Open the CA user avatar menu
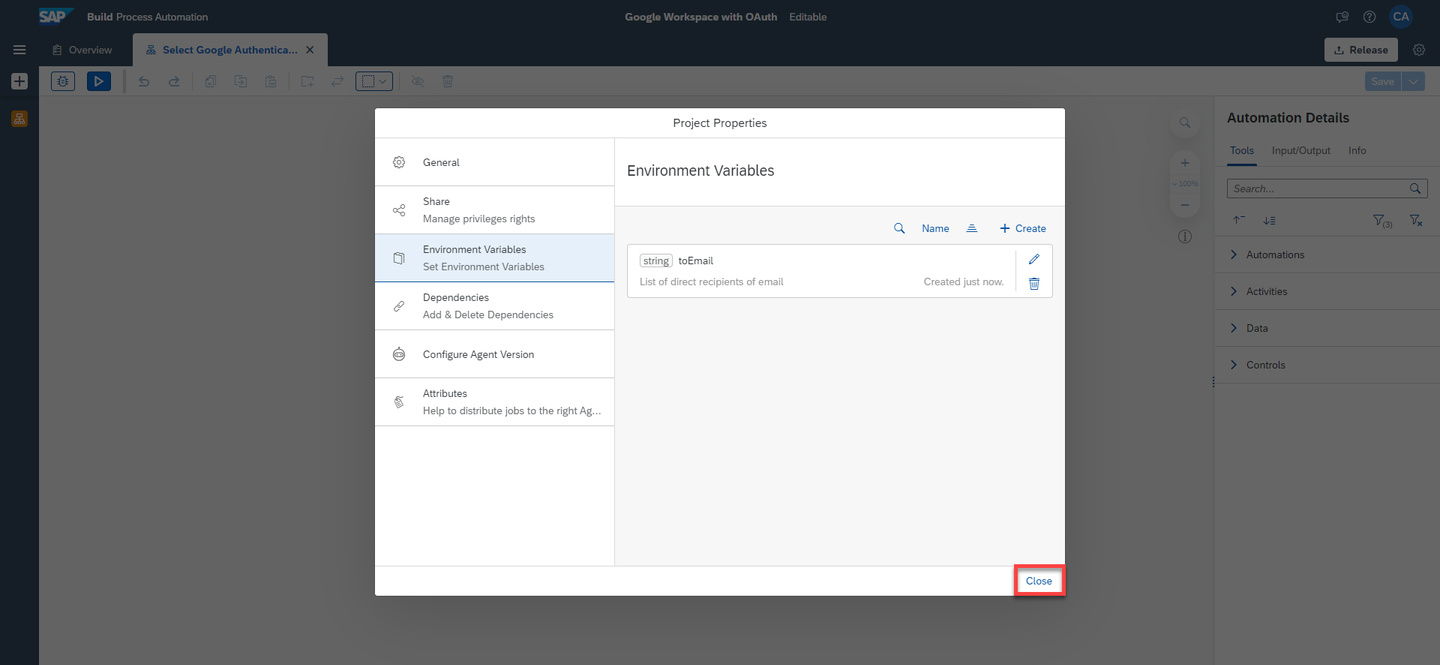The width and height of the screenshot is (1440, 665). (1401, 17)
